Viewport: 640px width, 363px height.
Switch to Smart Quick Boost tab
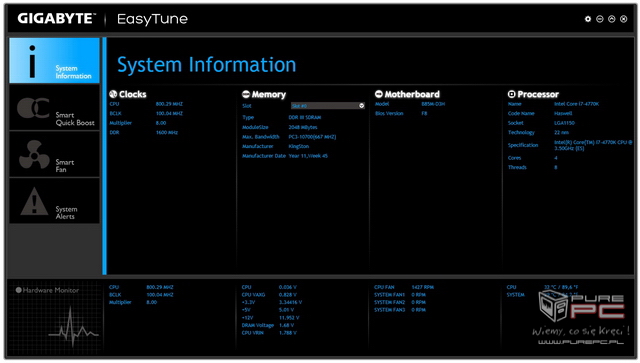(54, 108)
